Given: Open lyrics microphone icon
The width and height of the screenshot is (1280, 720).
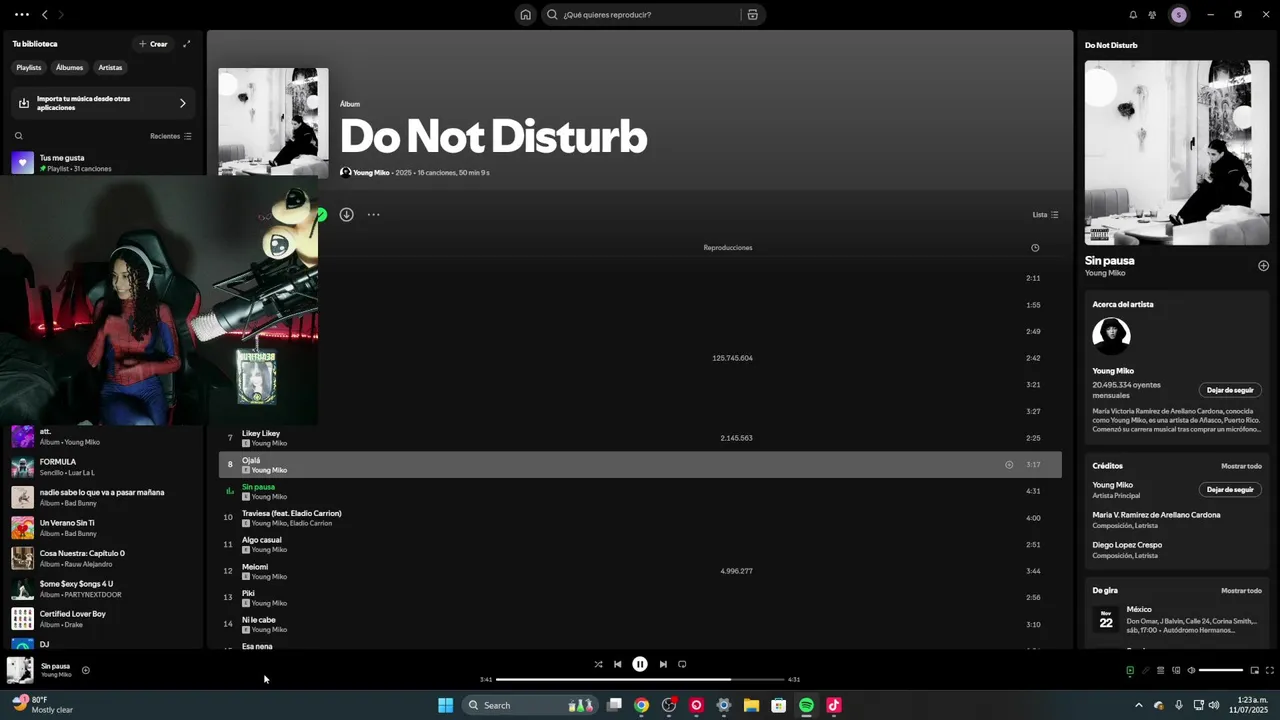Looking at the screenshot, I should coord(1145,670).
